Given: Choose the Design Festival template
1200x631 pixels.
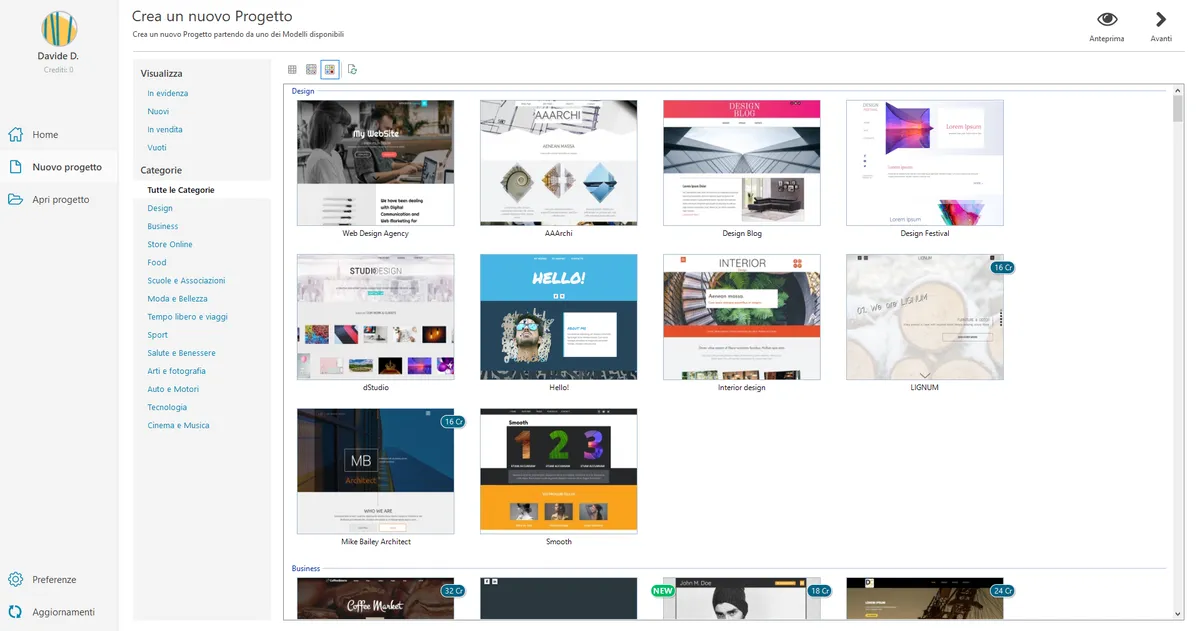Looking at the screenshot, I should click(x=924, y=163).
